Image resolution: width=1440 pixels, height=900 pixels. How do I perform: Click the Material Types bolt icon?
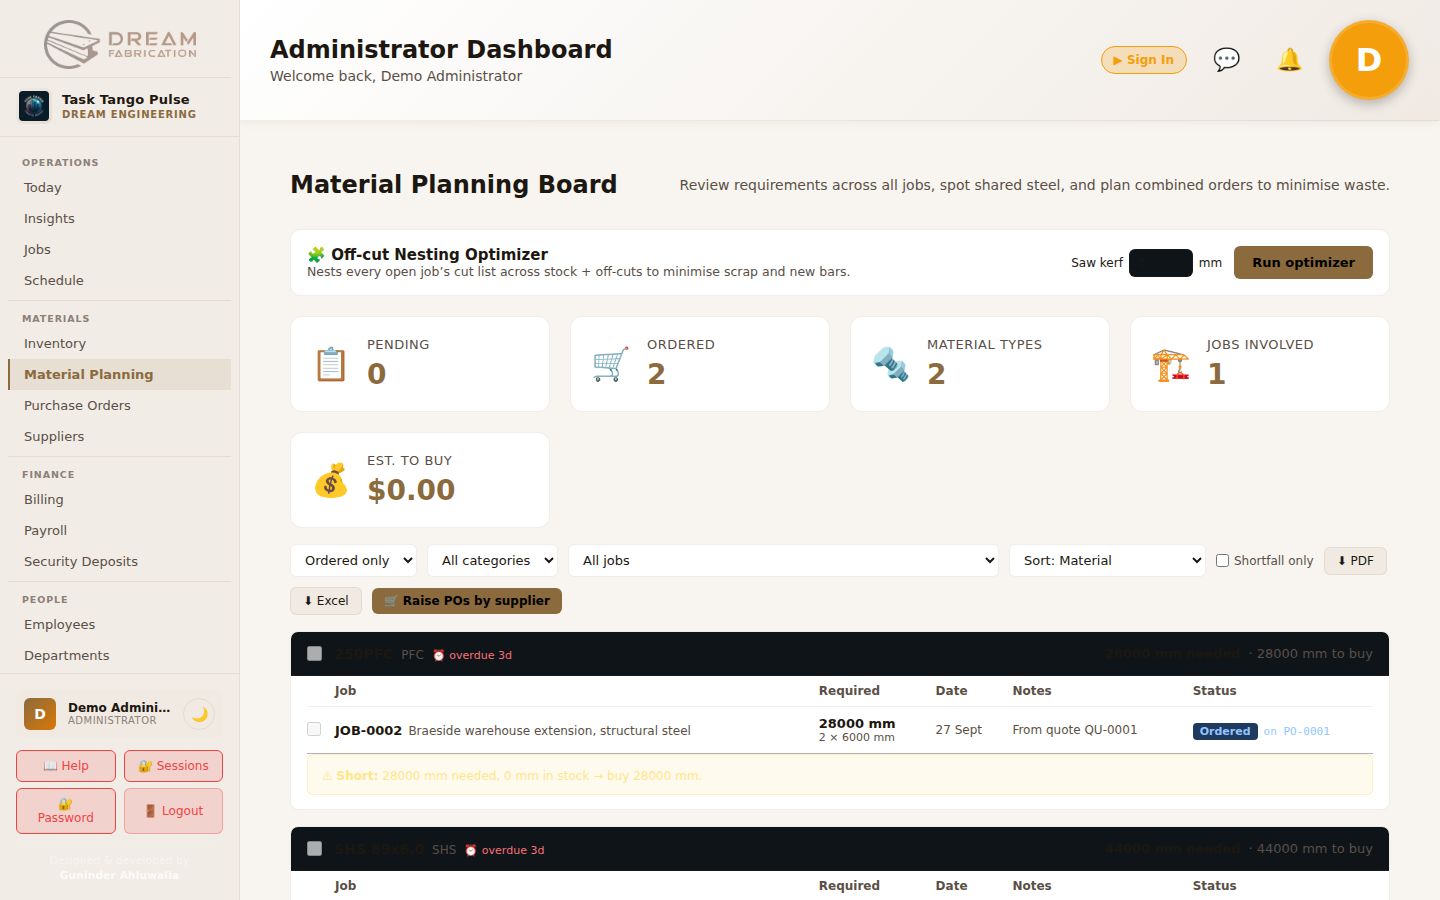891,365
